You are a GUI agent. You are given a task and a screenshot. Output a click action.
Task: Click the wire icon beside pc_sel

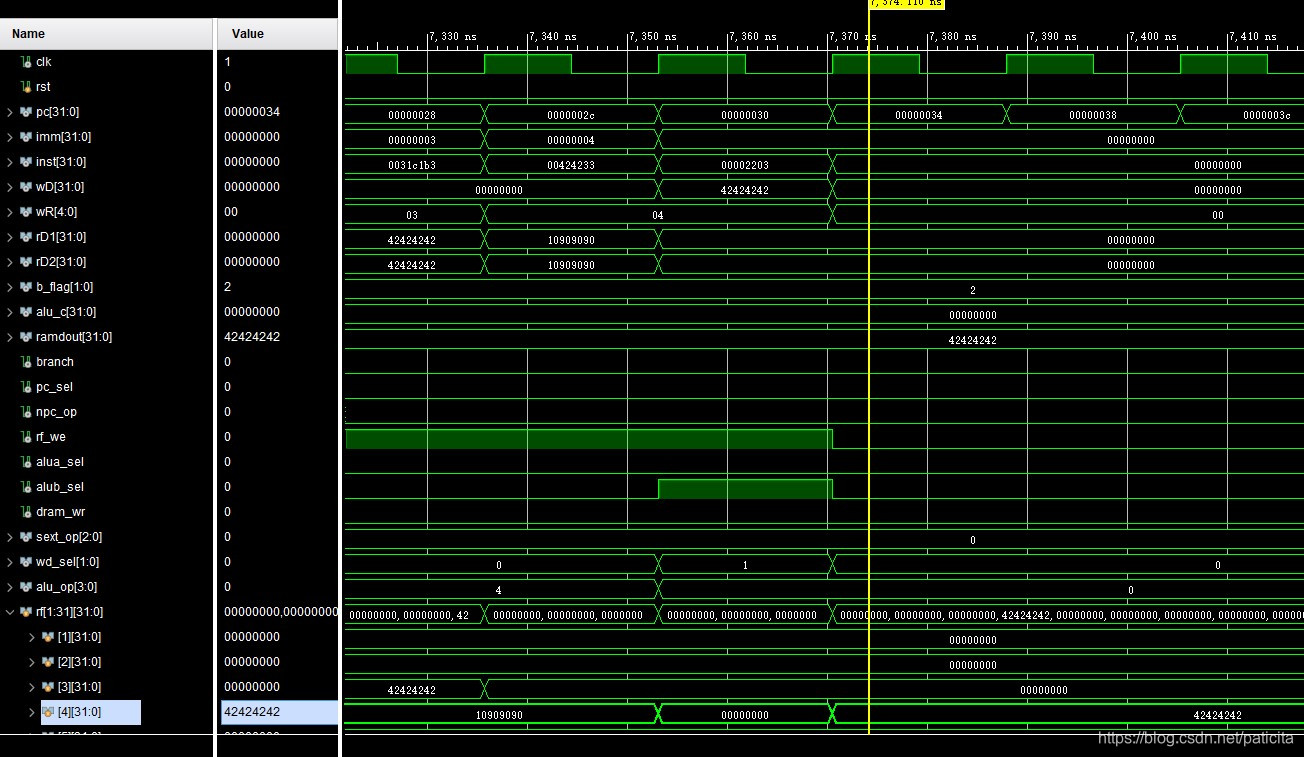(x=26, y=387)
